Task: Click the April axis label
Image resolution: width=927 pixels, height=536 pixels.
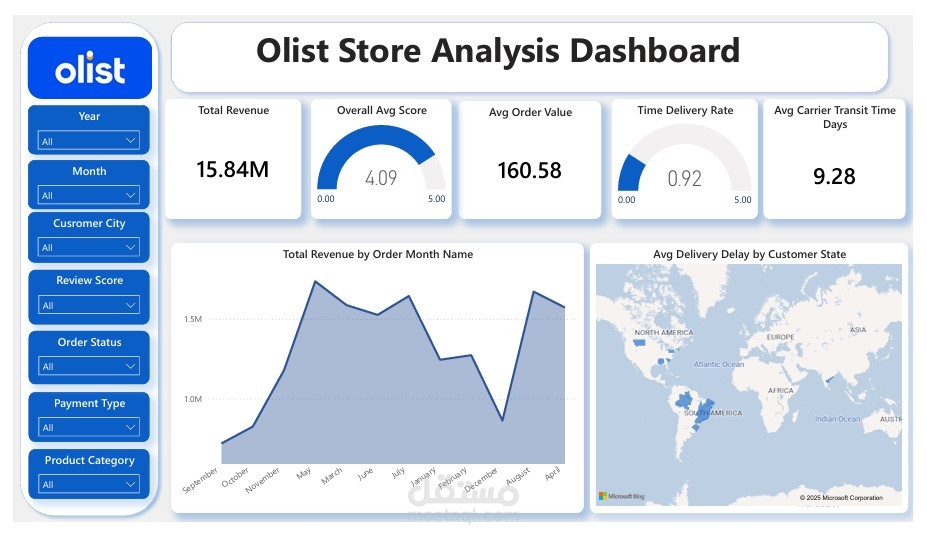Action: [552, 473]
